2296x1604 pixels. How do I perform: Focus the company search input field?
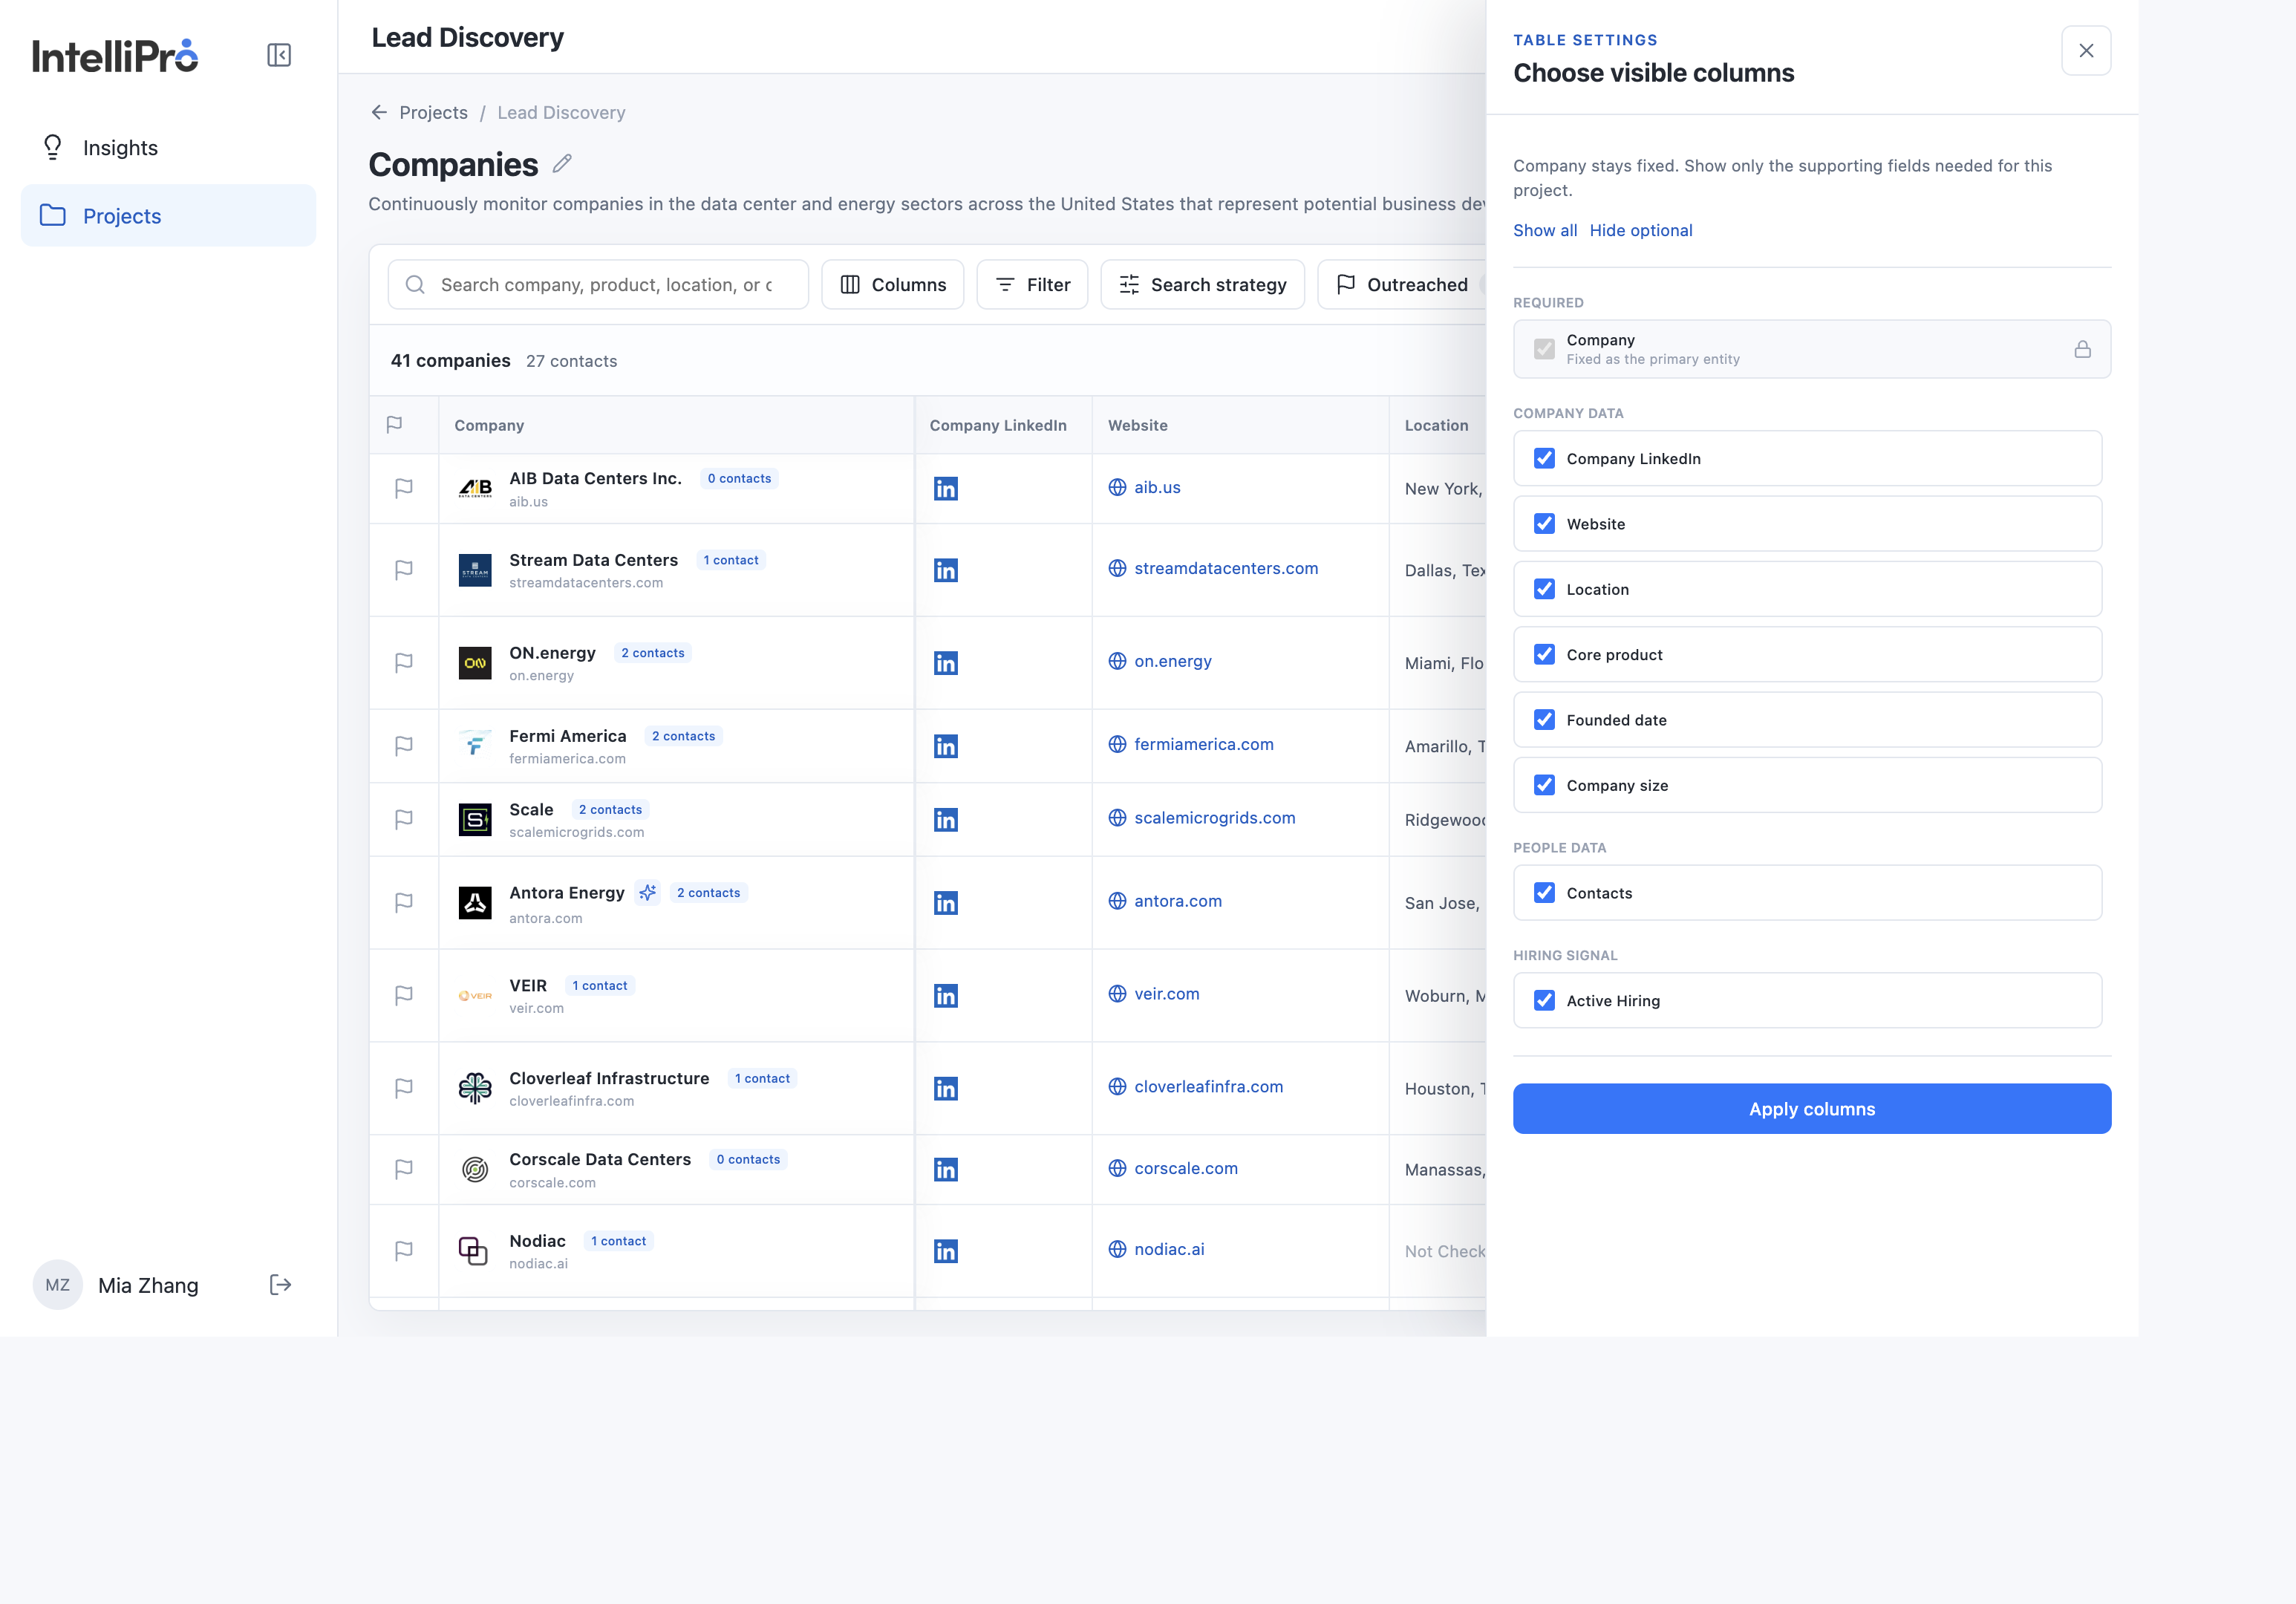pyautogui.click(x=598, y=285)
